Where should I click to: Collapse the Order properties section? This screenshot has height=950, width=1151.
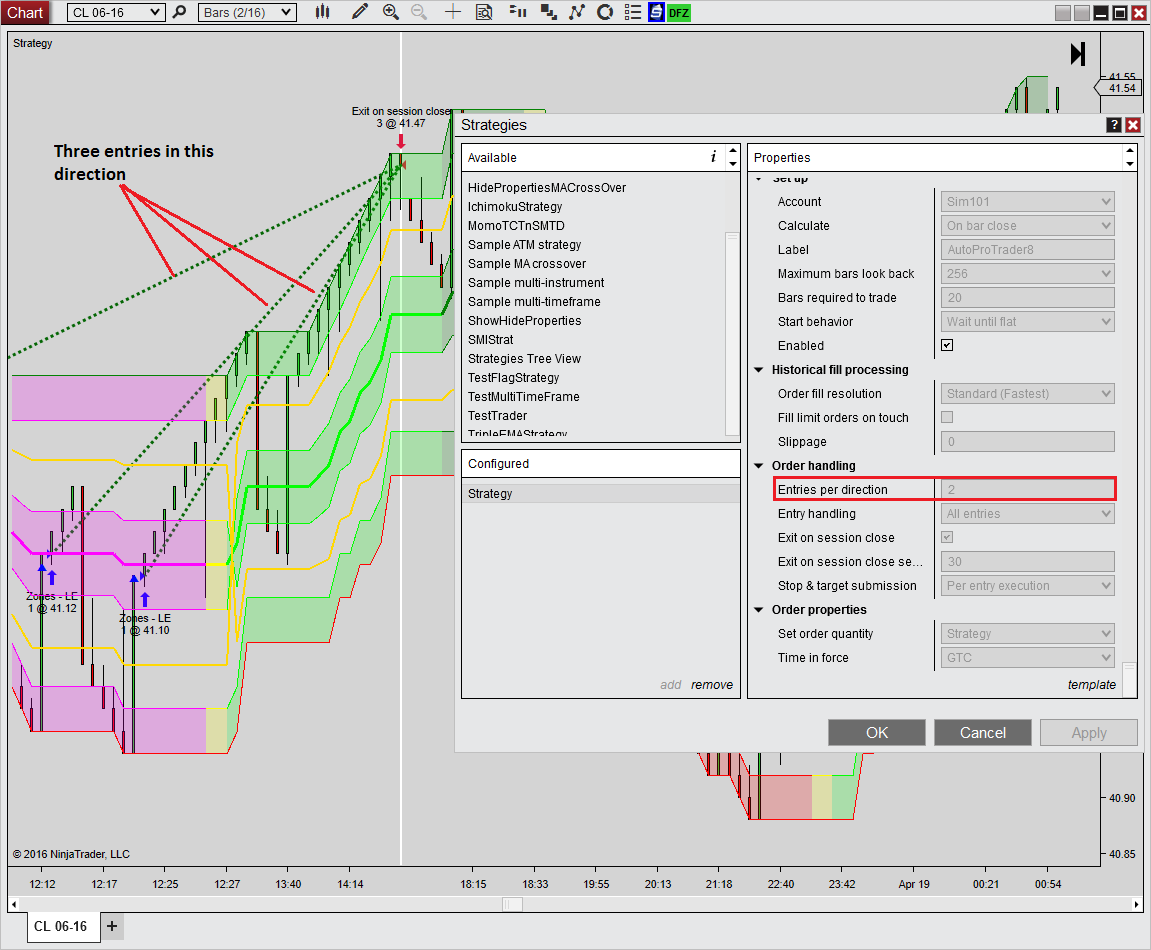pyautogui.click(x=759, y=609)
